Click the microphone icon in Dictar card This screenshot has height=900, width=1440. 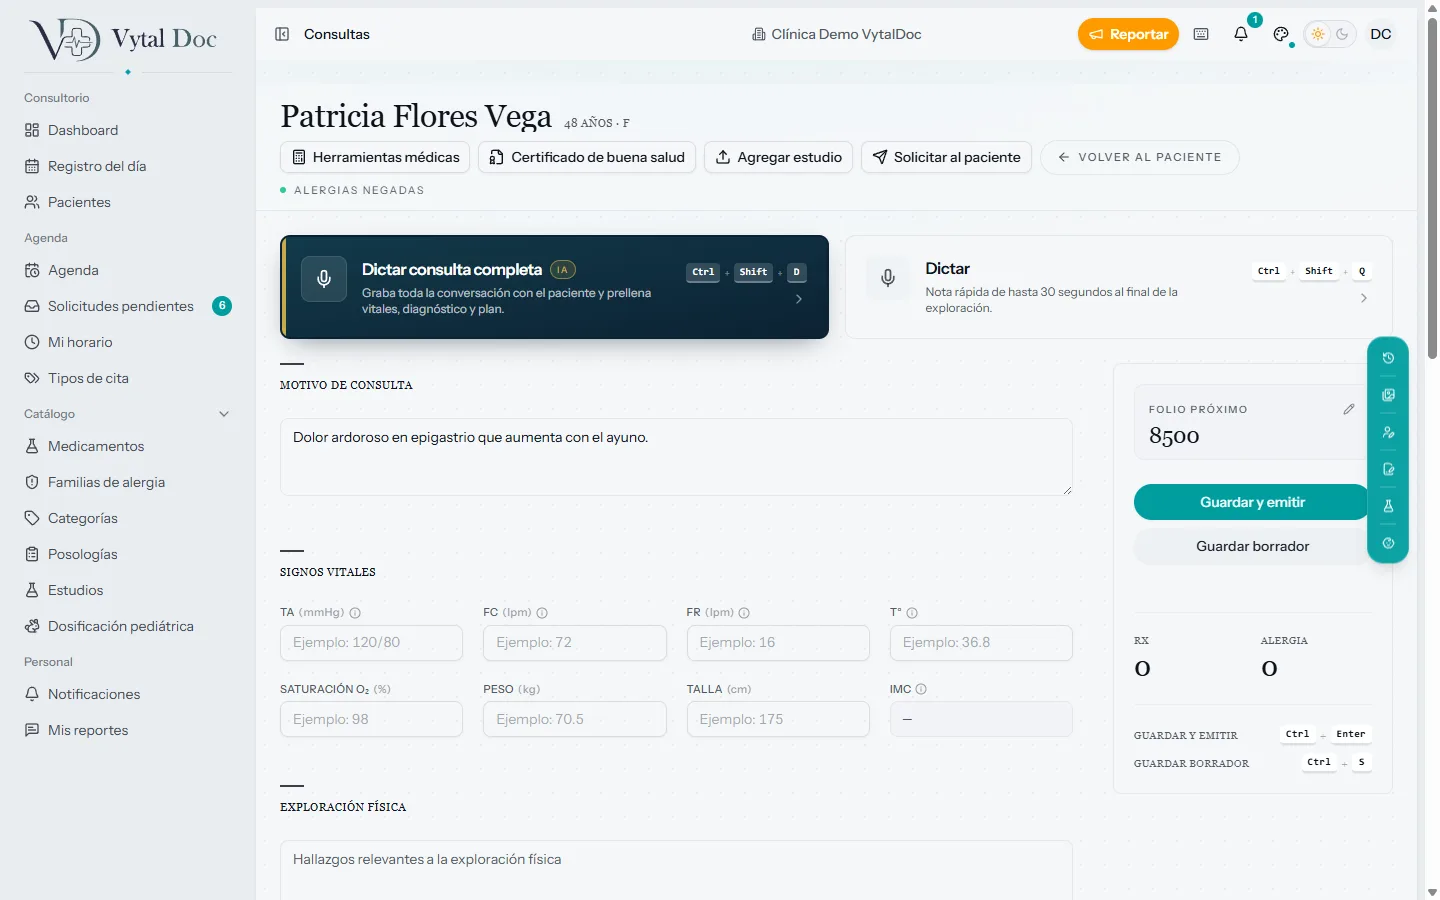(x=888, y=278)
